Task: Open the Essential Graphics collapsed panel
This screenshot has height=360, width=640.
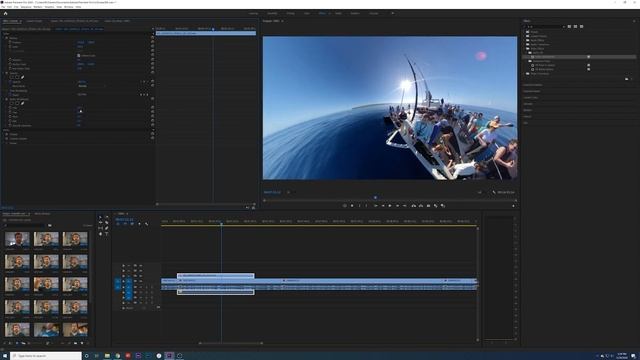Action: (533, 85)
